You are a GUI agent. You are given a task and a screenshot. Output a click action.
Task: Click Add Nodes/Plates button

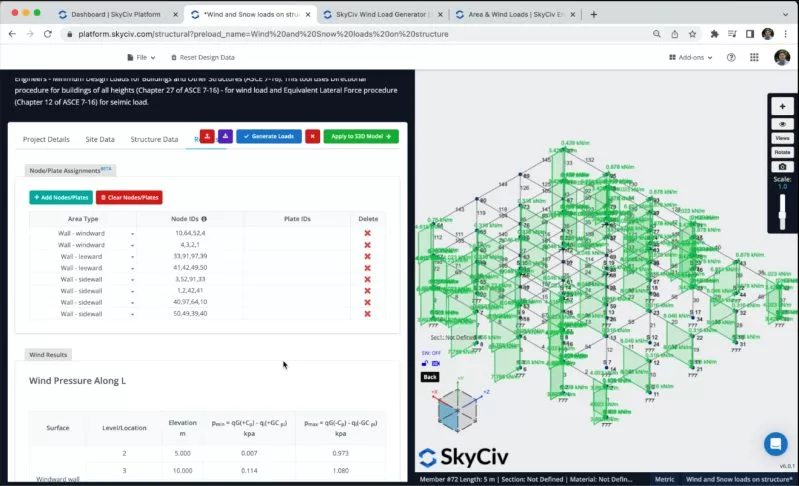tap(61, 197)
